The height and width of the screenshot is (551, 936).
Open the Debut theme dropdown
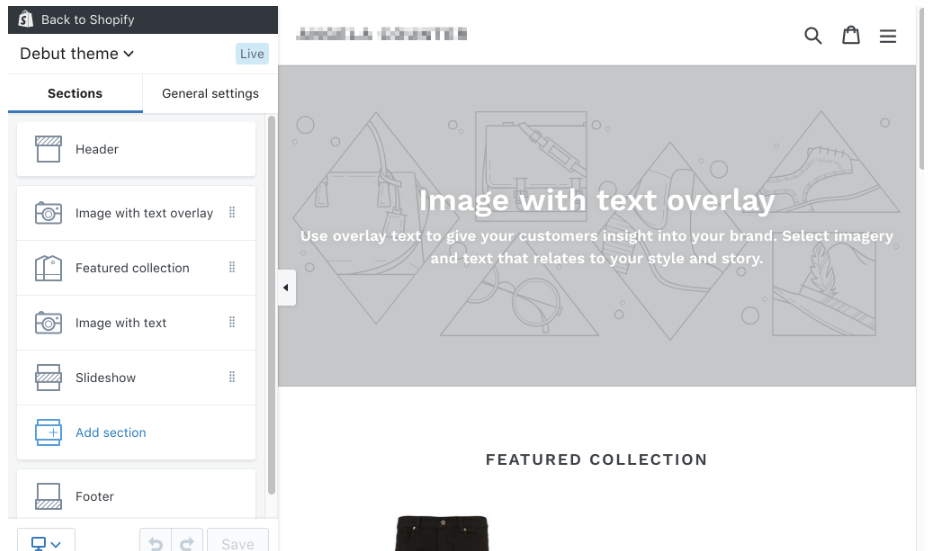click(77, 54)
